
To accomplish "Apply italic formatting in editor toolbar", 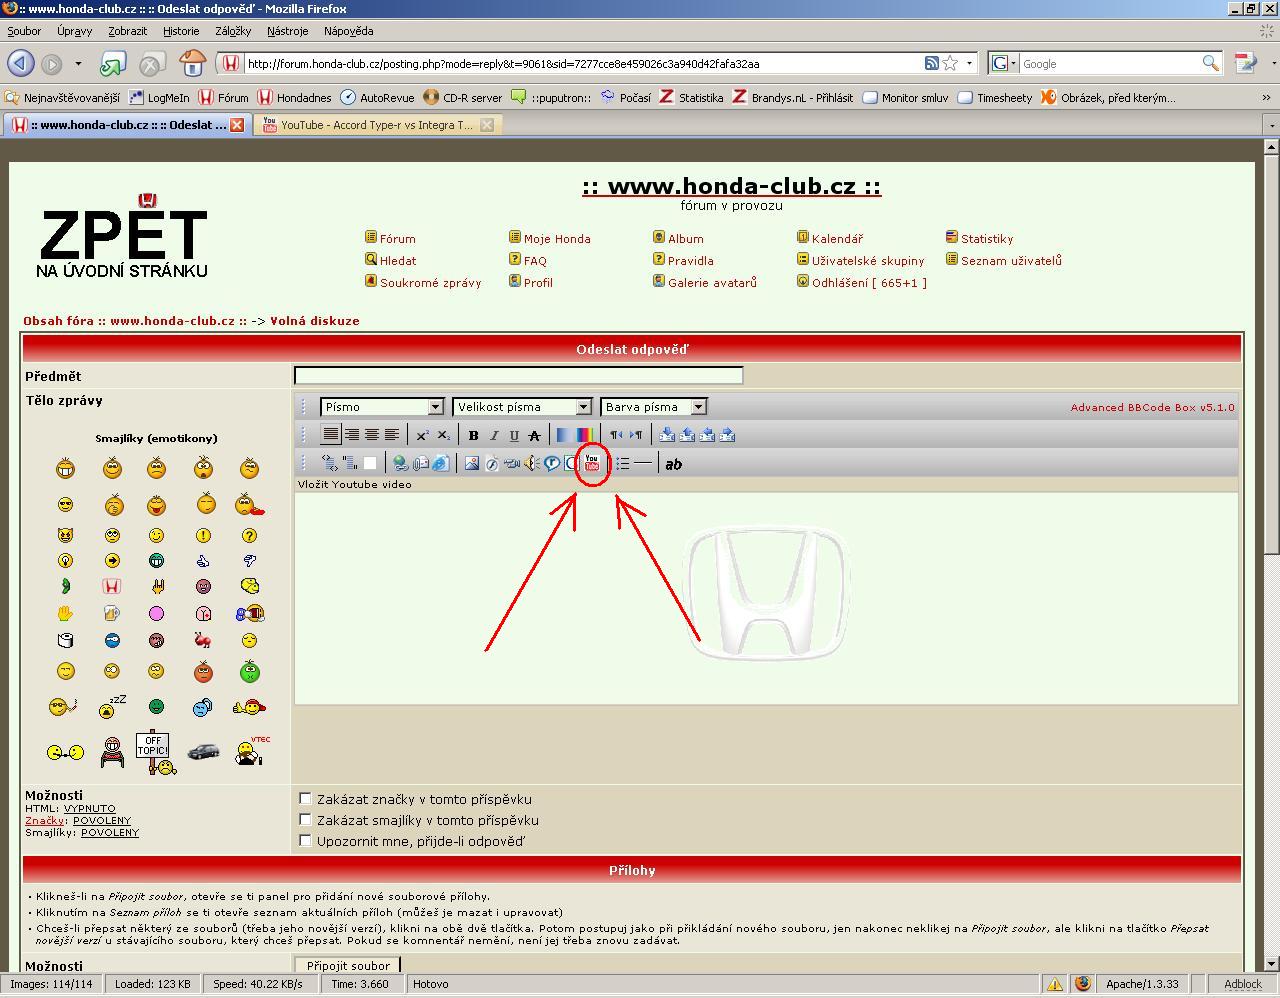I will point(494,435).
